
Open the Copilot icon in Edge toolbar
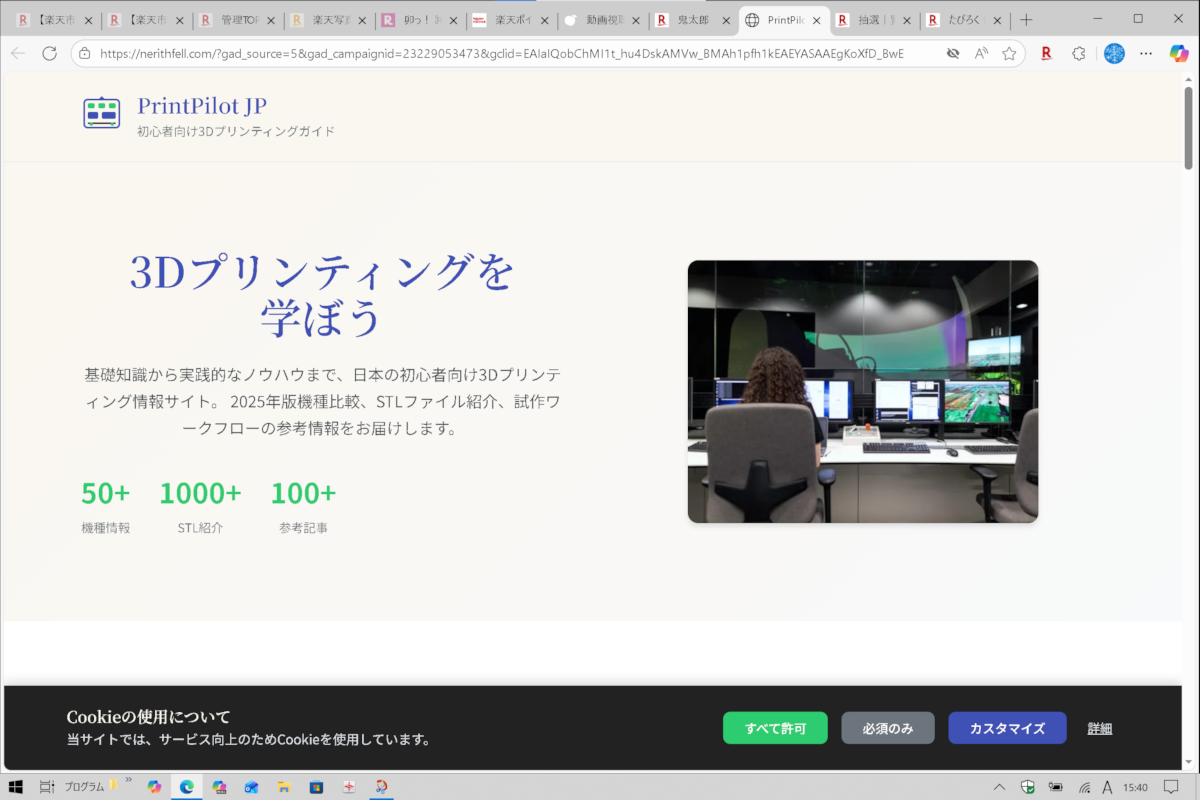1178,53
